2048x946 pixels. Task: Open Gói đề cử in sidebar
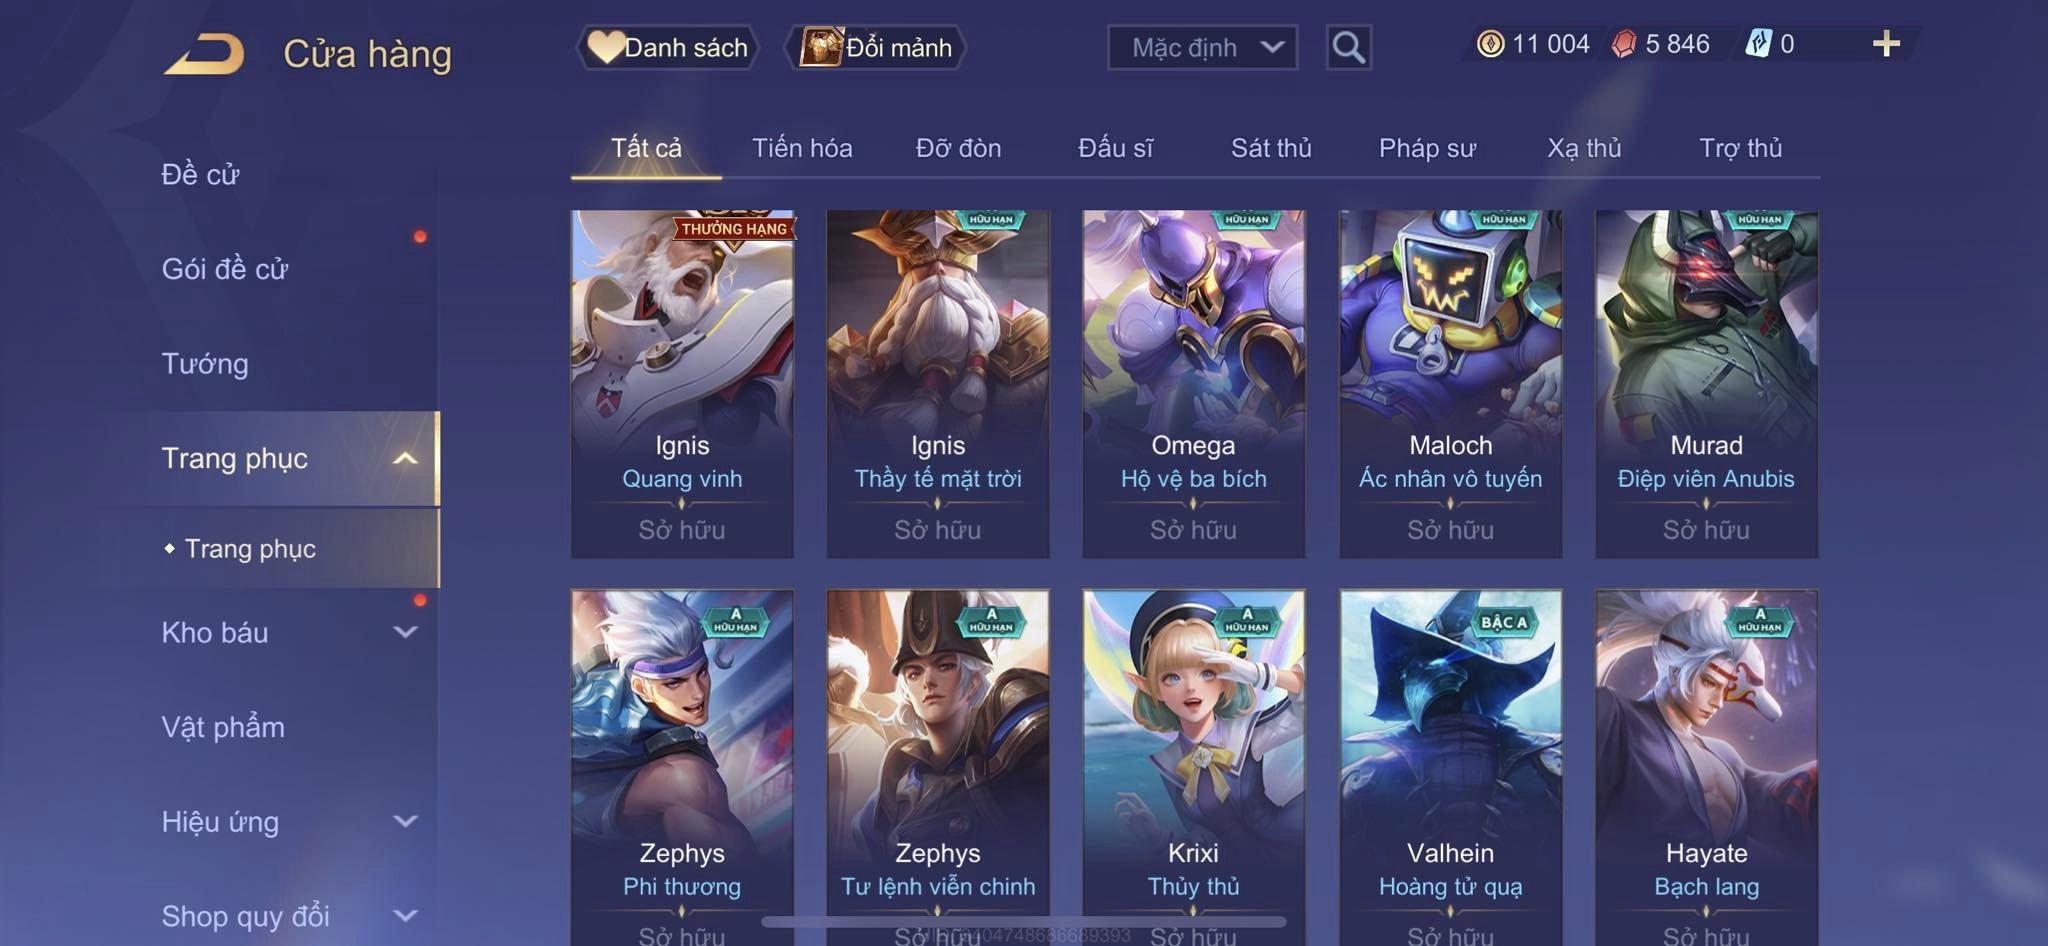tap(225, 269)
